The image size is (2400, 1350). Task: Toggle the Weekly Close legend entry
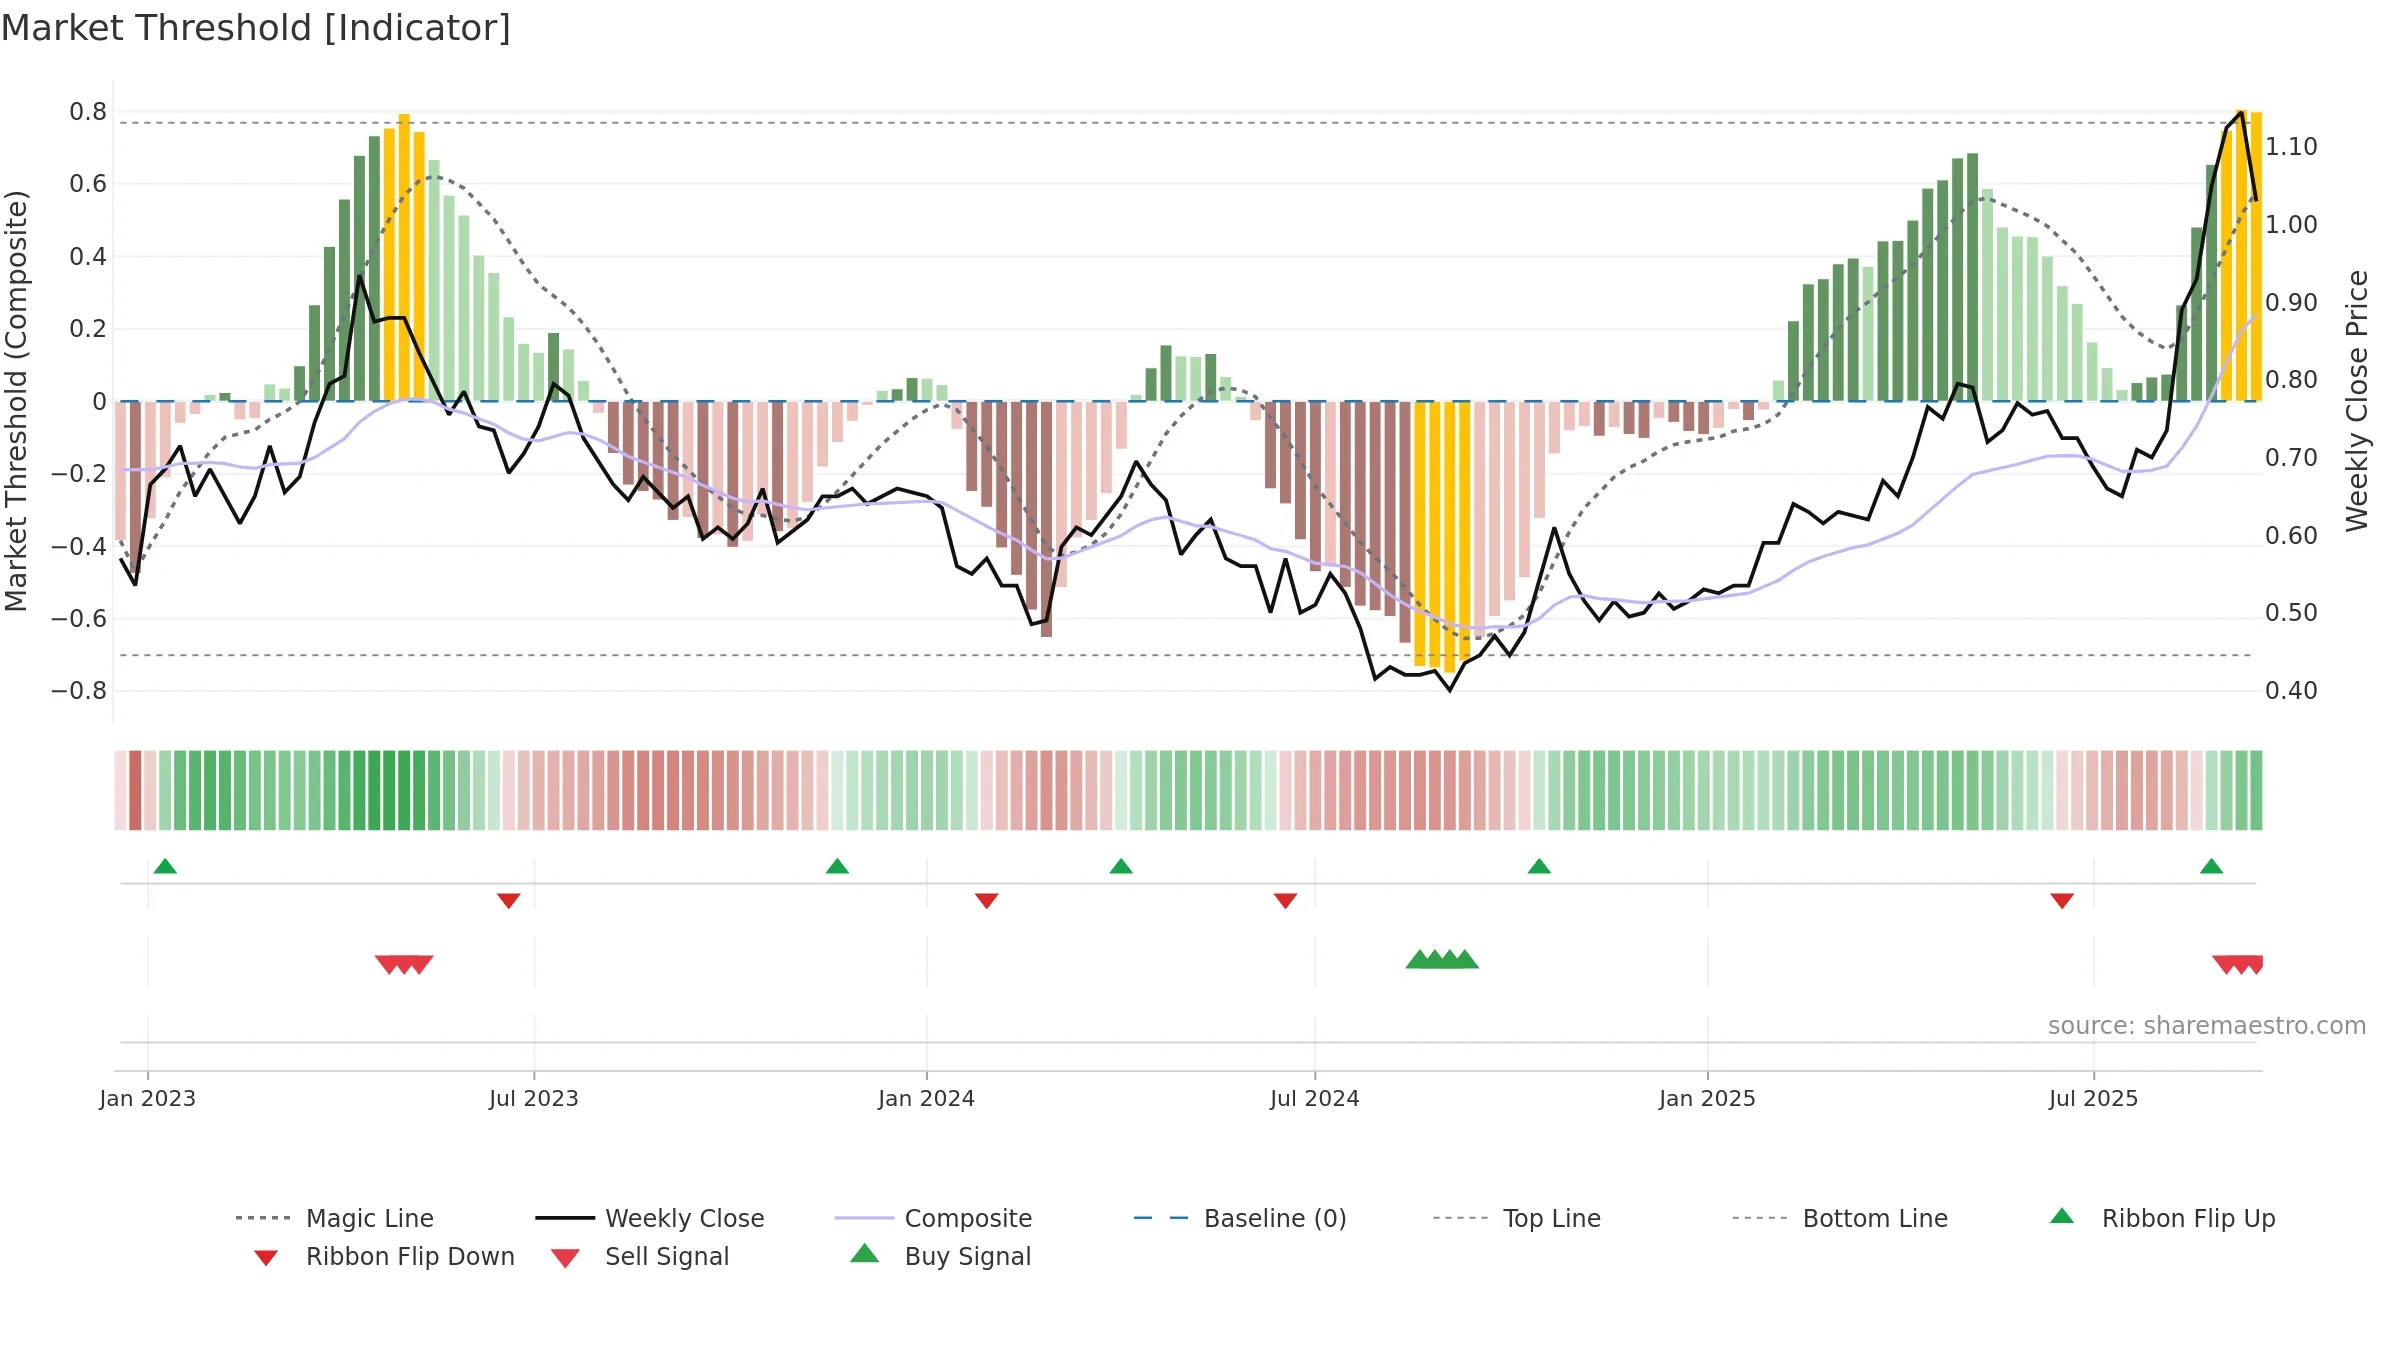click(649, 1218)
